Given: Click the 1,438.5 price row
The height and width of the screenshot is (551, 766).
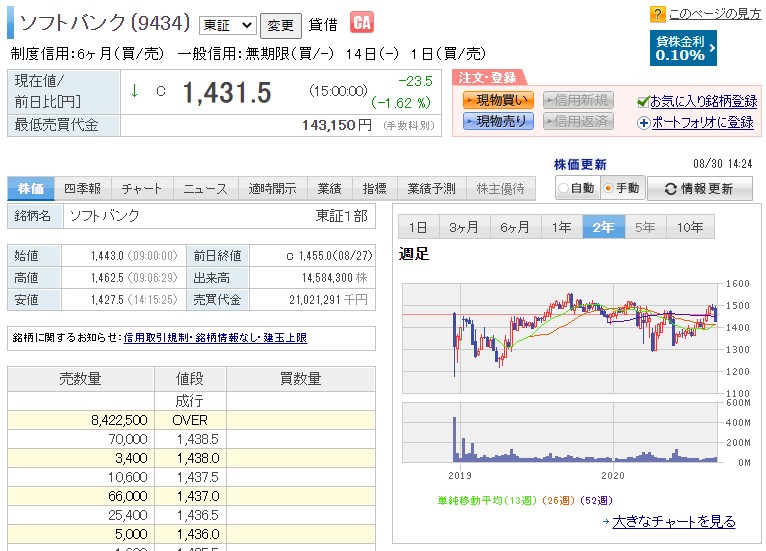Looking at the screenshot, I should tap(192, 439).
